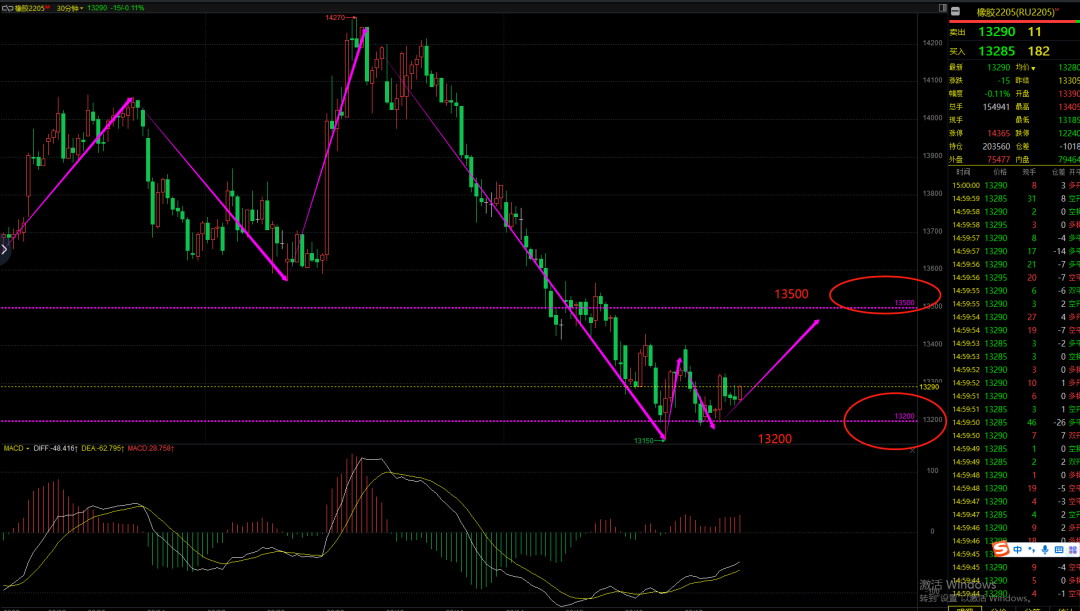
Task: Open the soft keyboard icon on IME bar
Action: (1059, 550)
